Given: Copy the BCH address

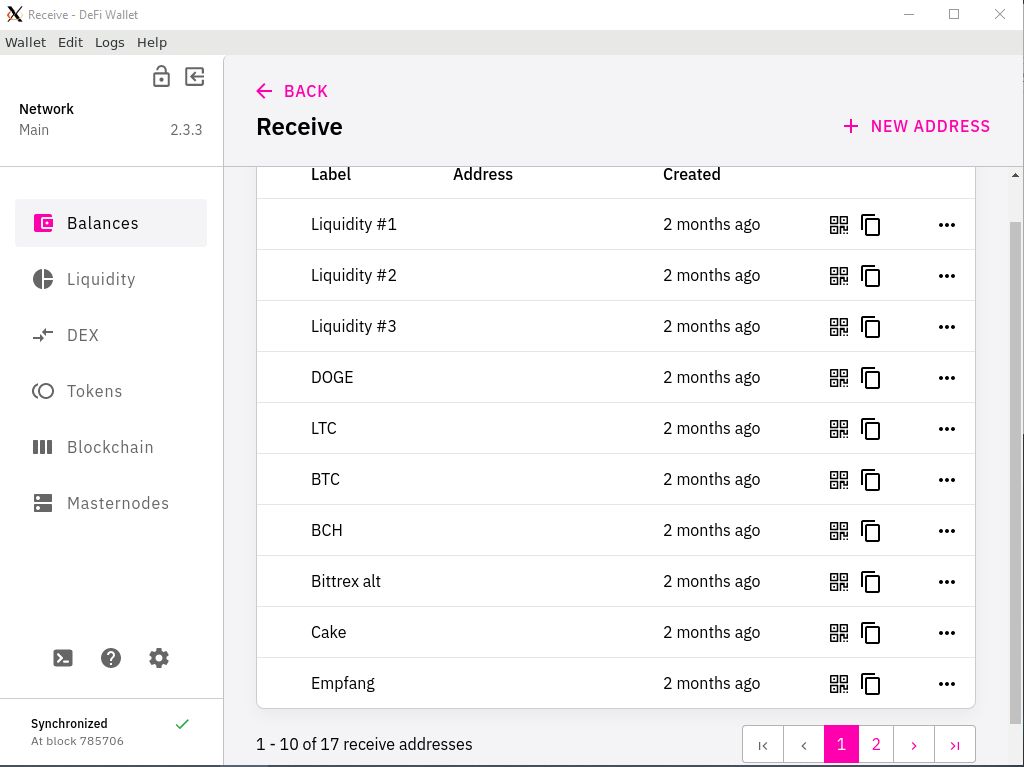Looking at the screenshot, I should [x=871, y=530].
